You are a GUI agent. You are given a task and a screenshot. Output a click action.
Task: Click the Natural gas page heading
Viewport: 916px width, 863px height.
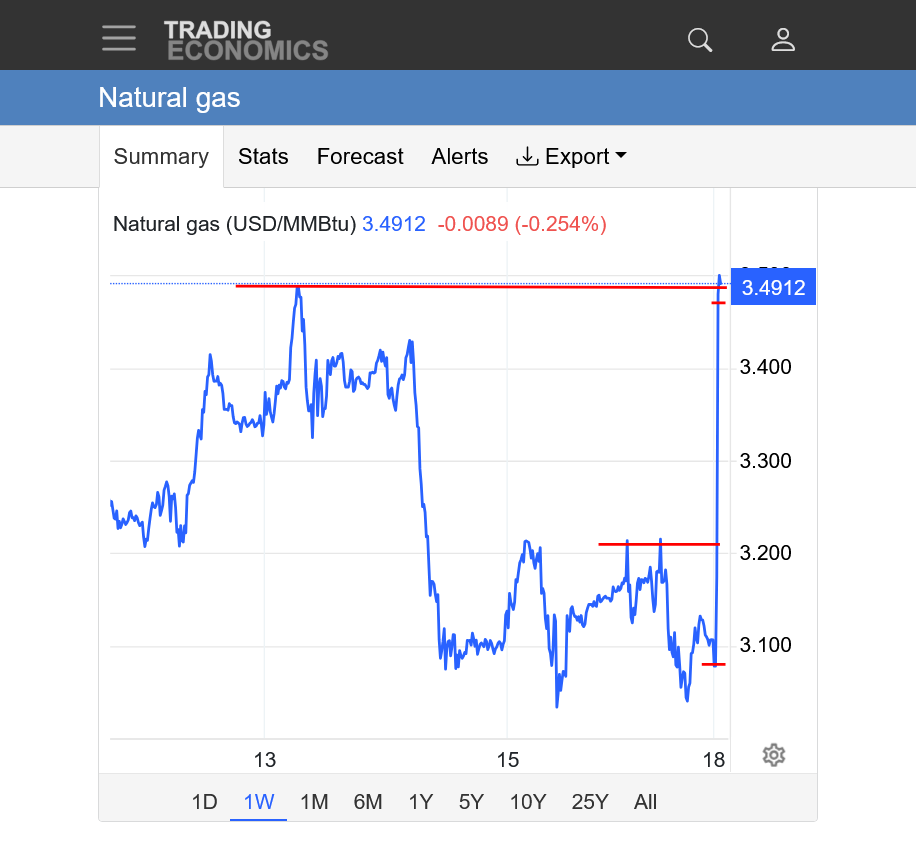point(169,98)
